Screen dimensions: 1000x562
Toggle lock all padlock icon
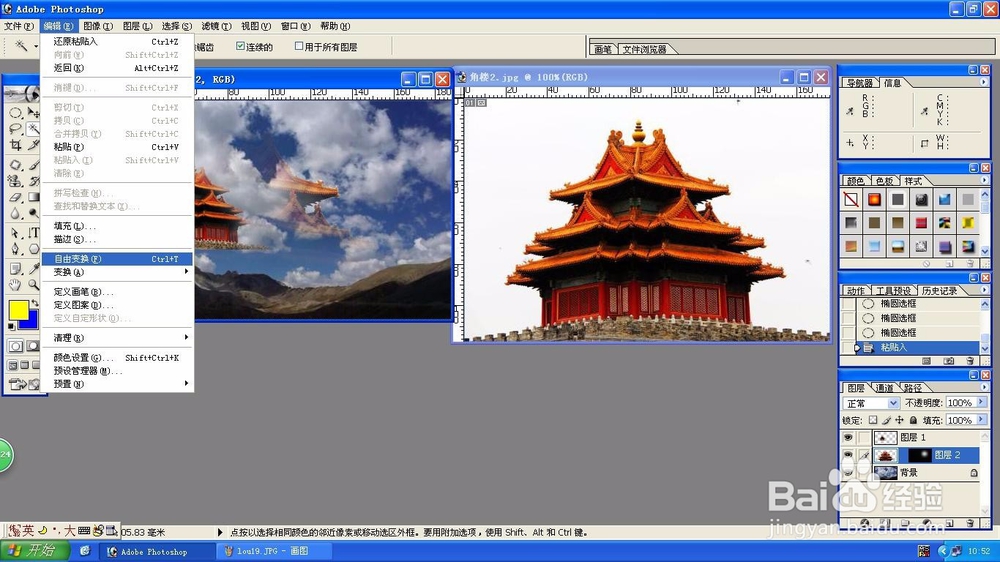tap(913, 420)
